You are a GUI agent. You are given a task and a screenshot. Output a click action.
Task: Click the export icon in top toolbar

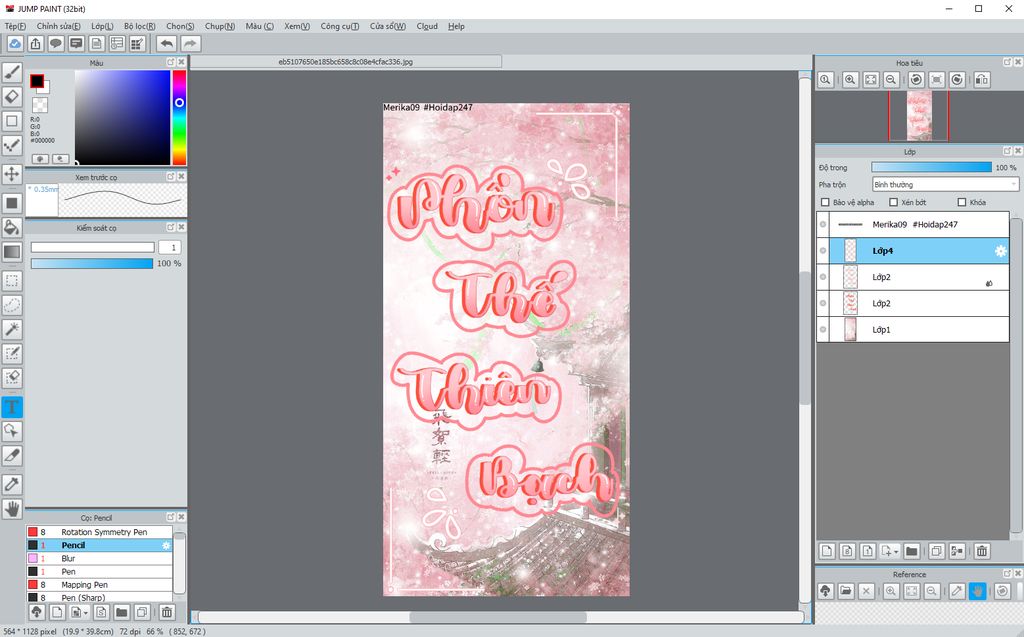(x=35, y=44)
